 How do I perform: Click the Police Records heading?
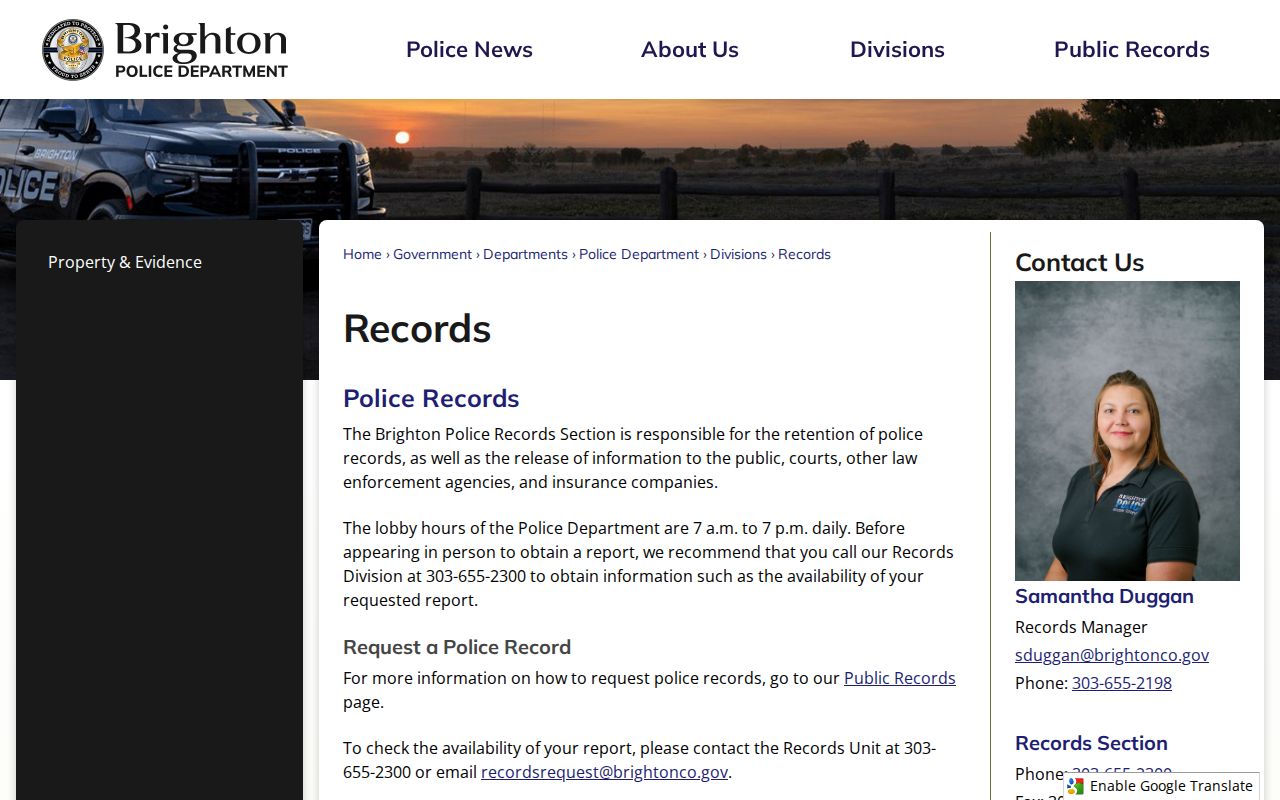(431, 398)
